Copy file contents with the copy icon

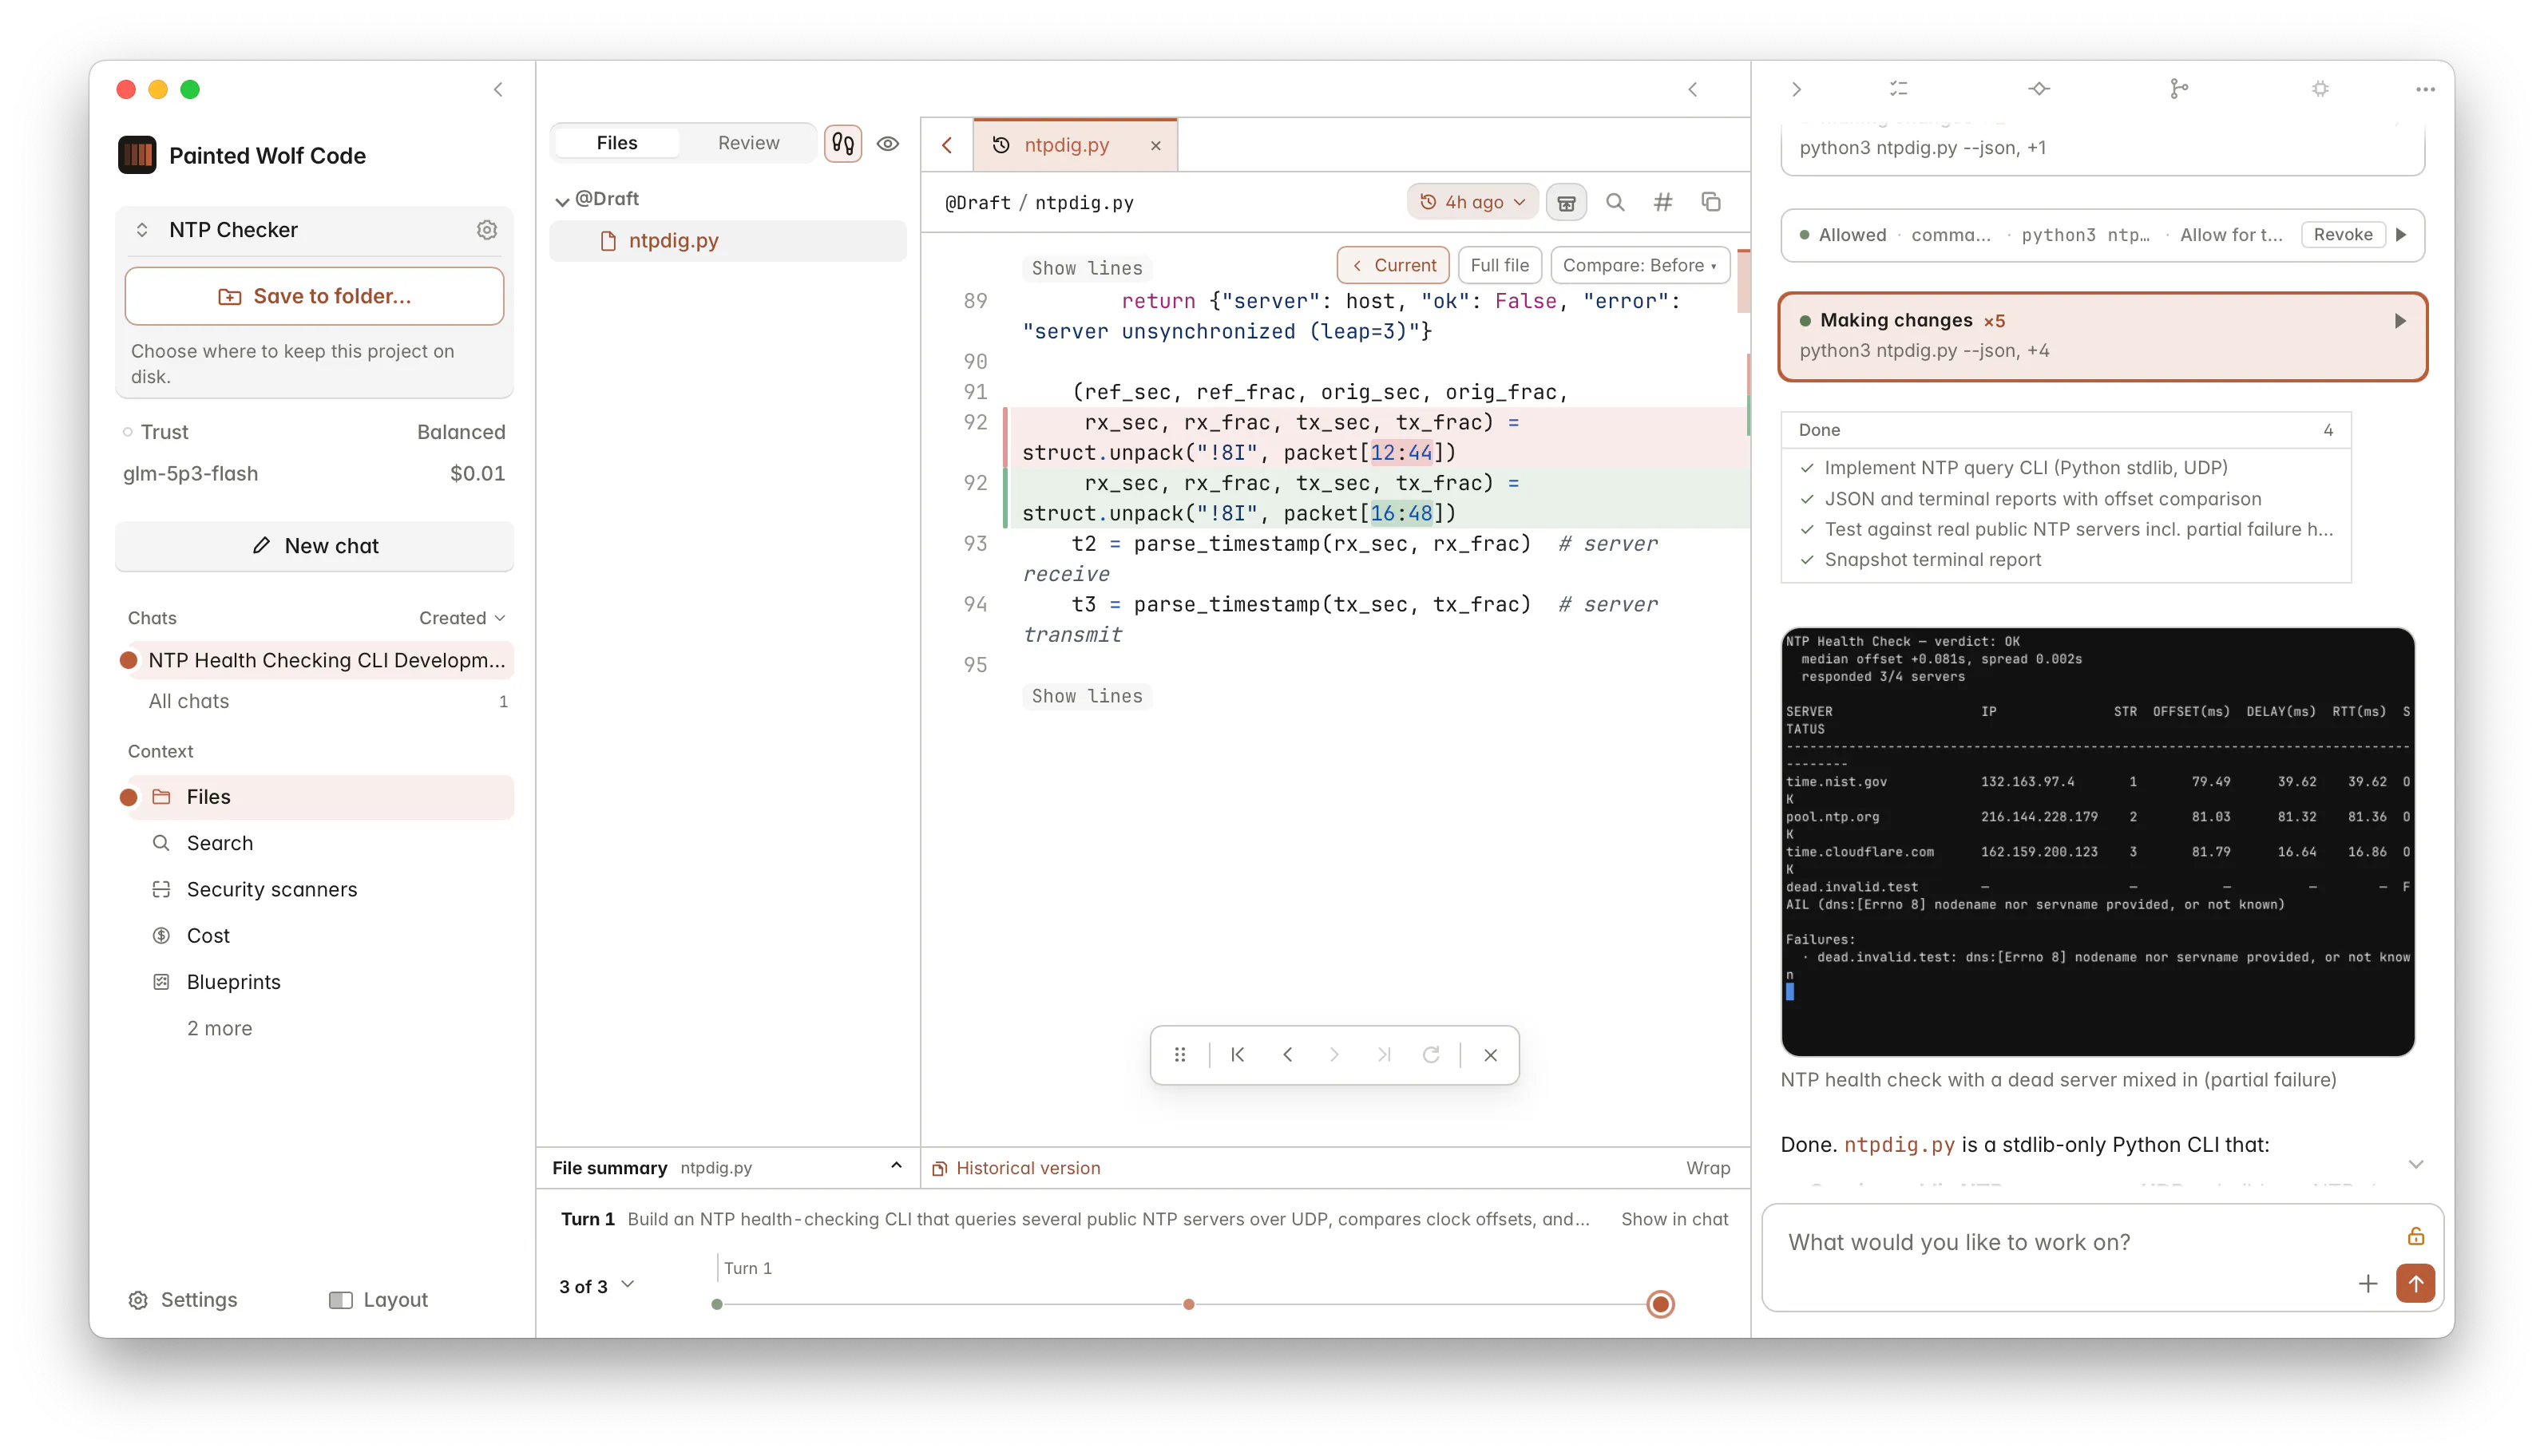point(1711,203)
